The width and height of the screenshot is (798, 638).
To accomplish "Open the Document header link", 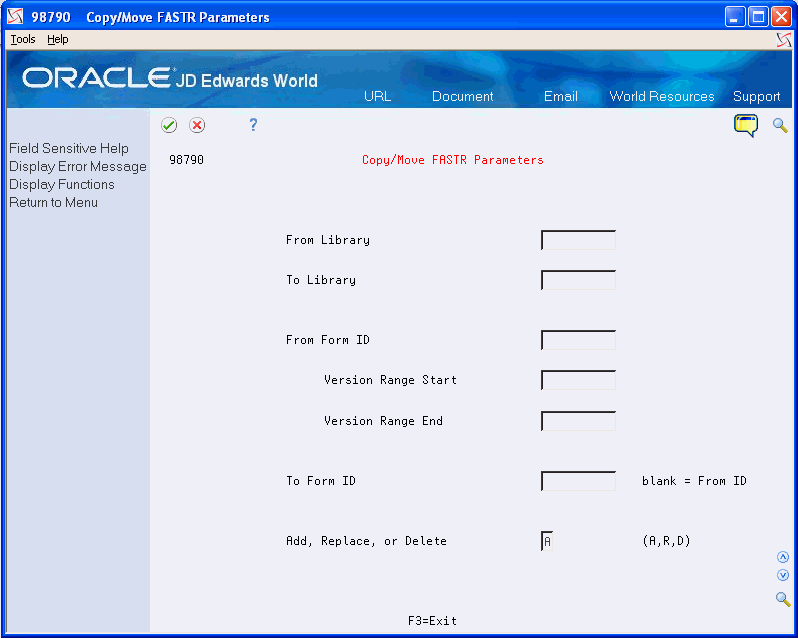I will [x=462, y=96].
